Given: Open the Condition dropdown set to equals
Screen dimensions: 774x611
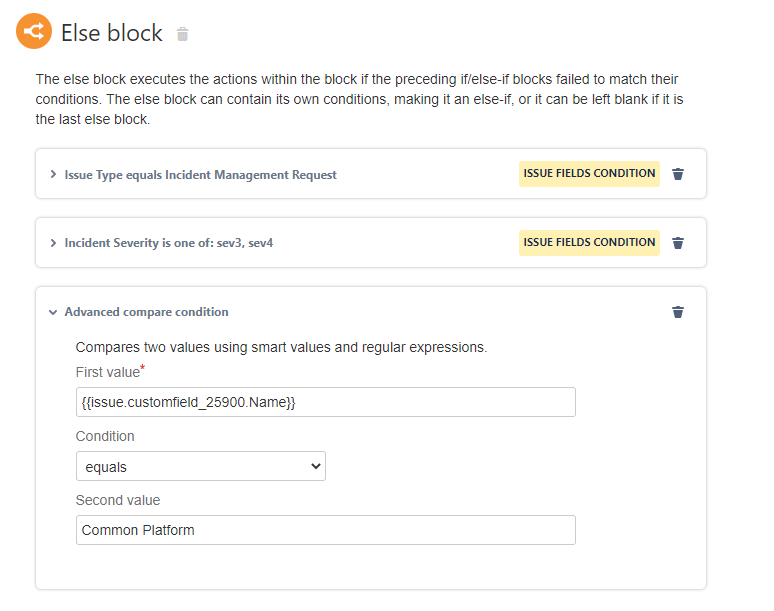Looking at the screenshot, I should pos(201,466).
